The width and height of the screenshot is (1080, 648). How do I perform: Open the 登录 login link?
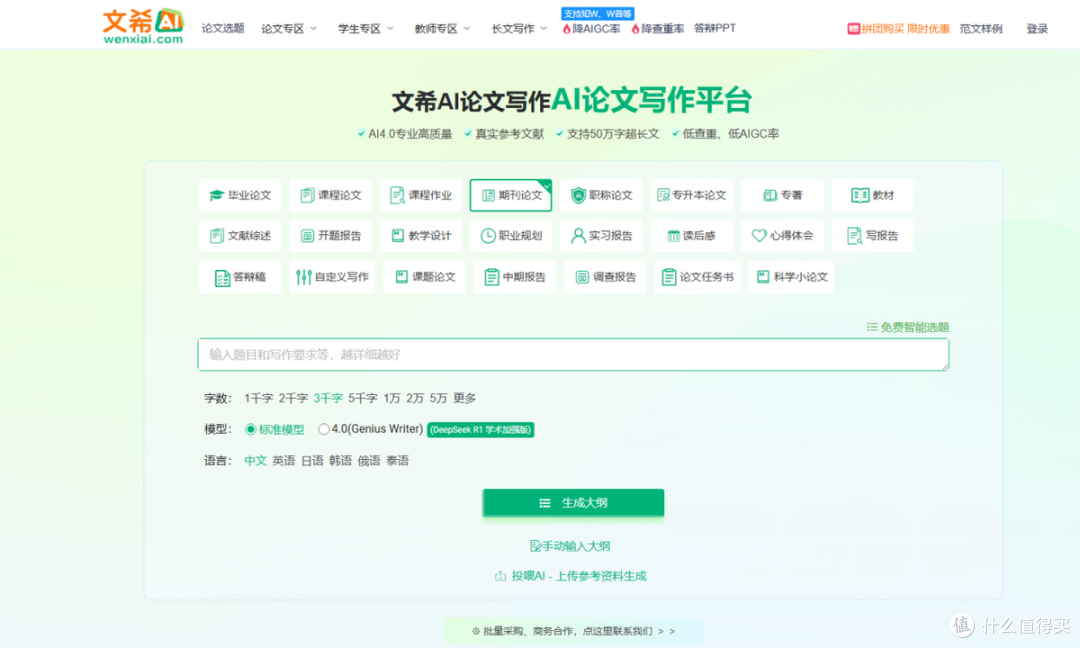pyautogui.click(x=1037, y=29)
